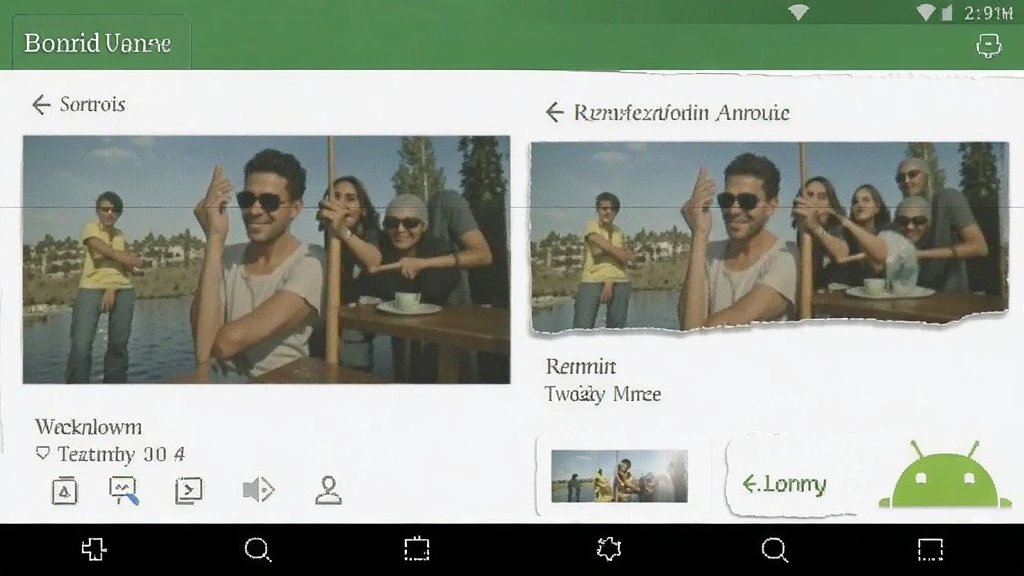This screenshot has height=576, width=1024.
Task: Go back using the arrow beside "Sortrois"
Action: 41,104
